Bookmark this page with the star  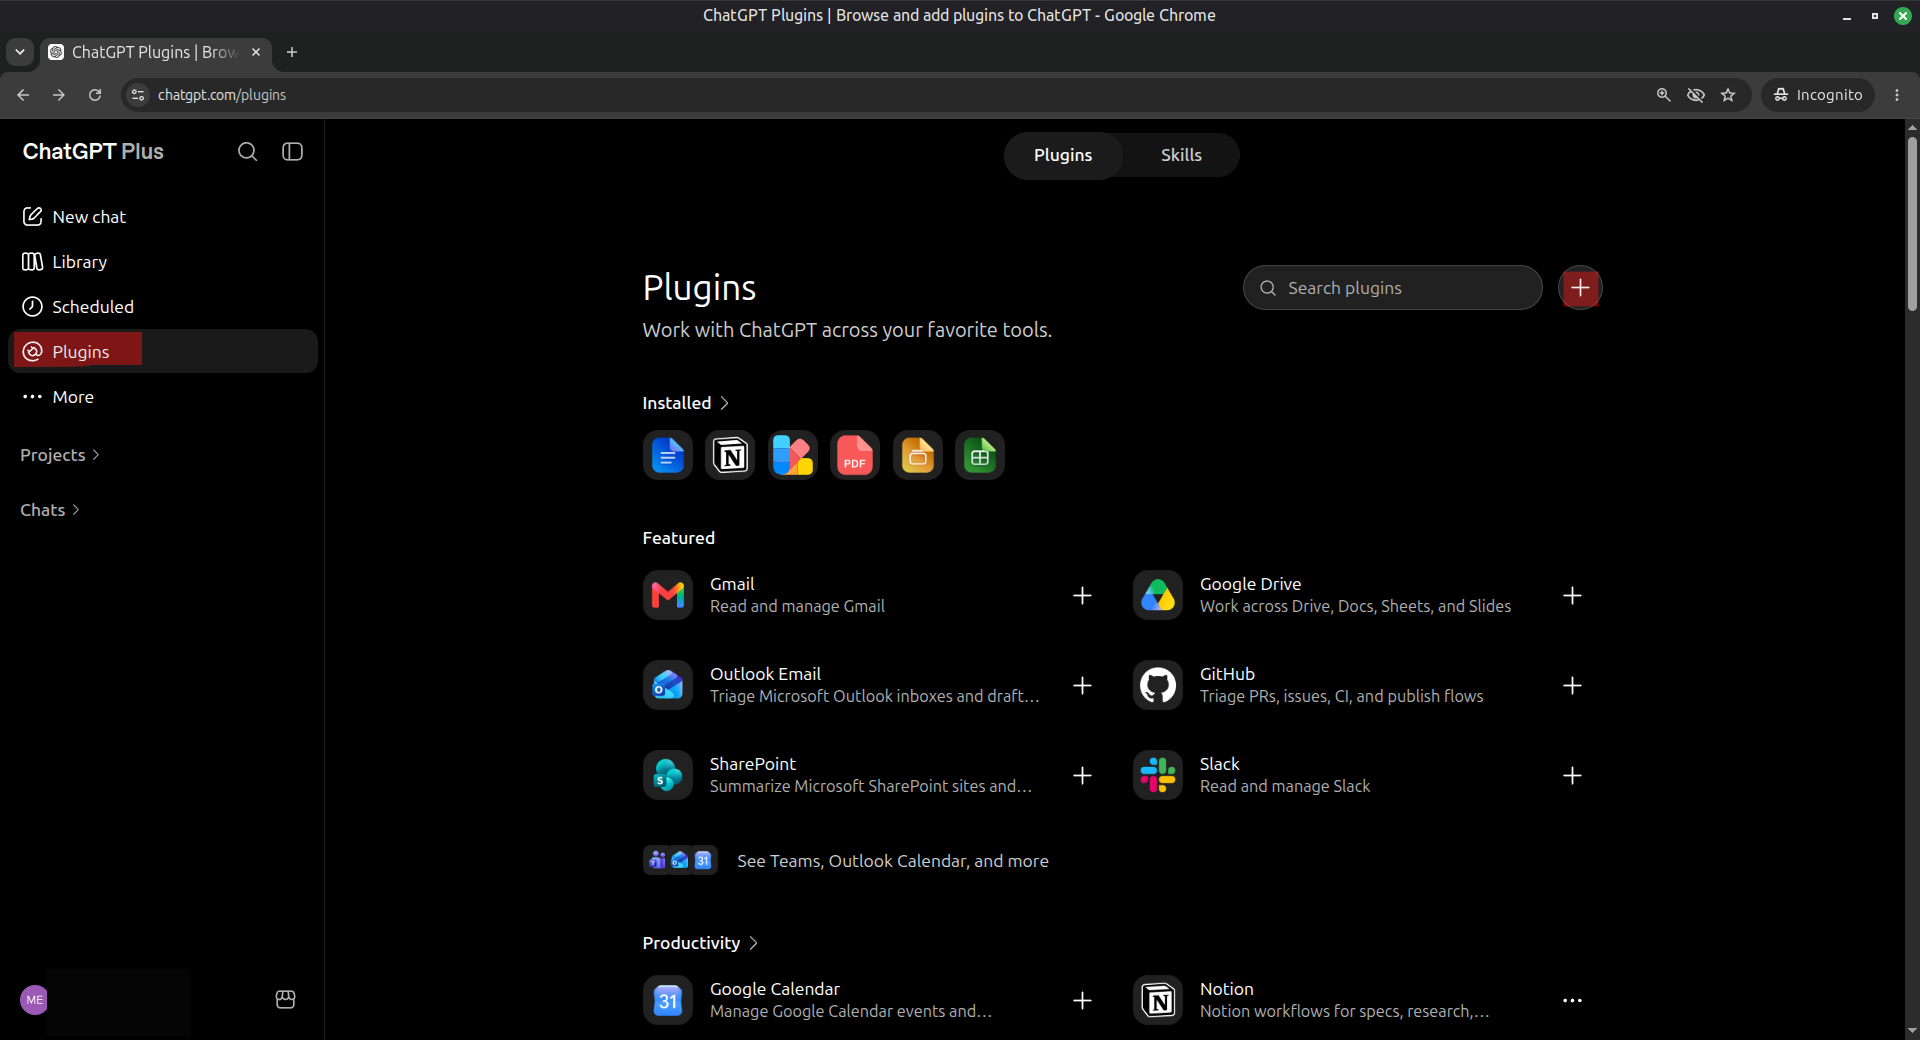point(1728,95)
